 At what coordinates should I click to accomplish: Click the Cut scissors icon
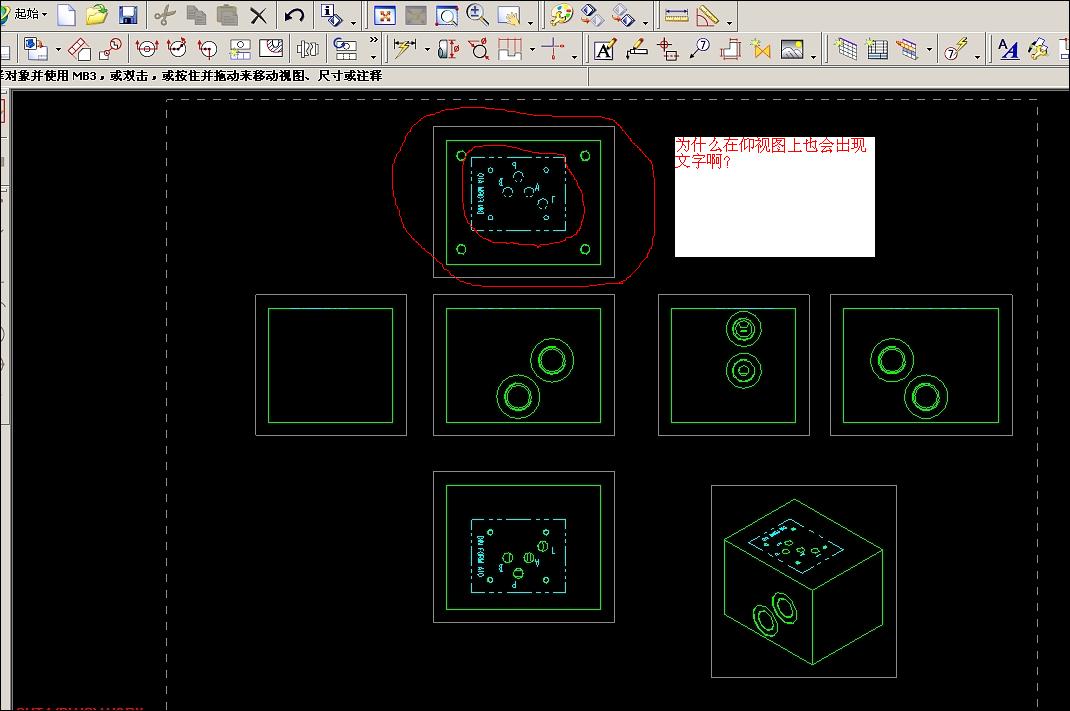pos(164,14)
